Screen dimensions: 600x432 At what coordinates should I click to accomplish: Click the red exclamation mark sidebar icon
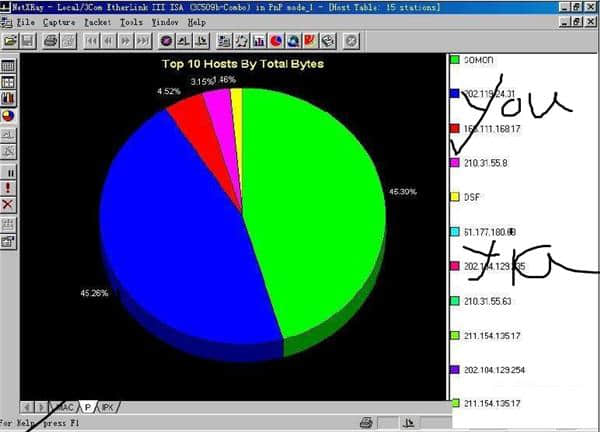tap(8, 187)
